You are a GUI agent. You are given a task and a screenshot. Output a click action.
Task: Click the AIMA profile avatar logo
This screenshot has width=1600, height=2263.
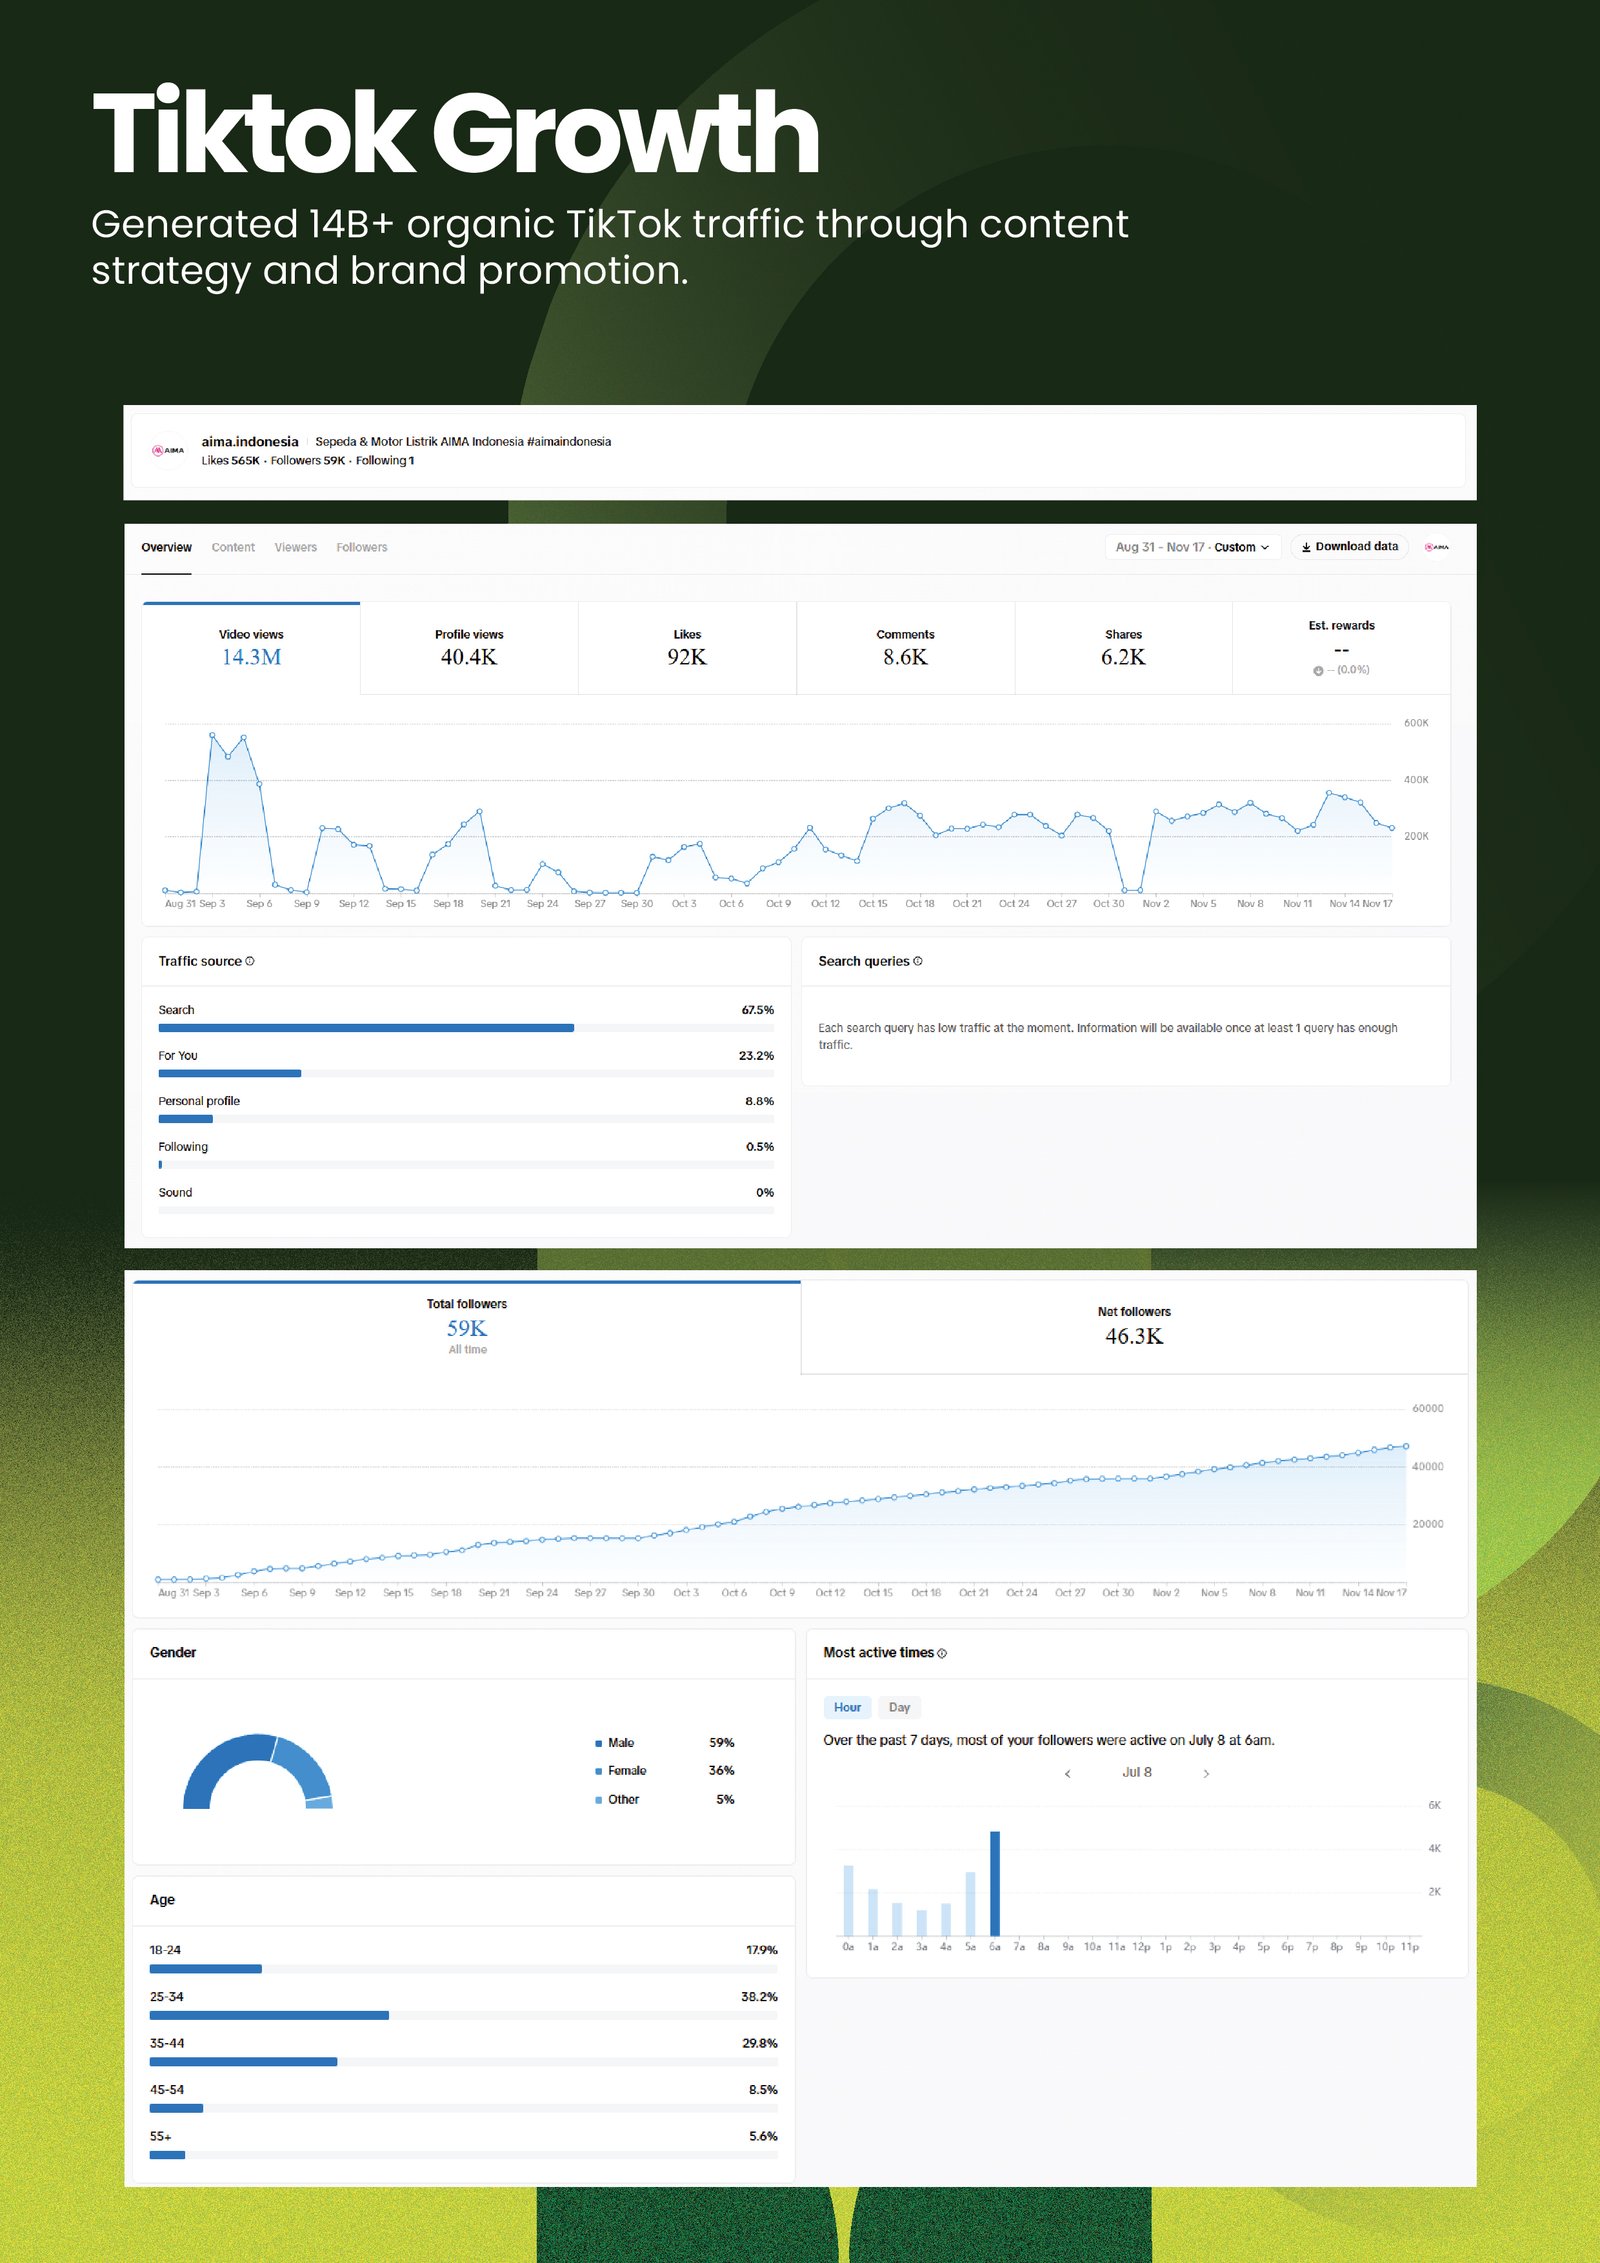click(x=168, y=451)
